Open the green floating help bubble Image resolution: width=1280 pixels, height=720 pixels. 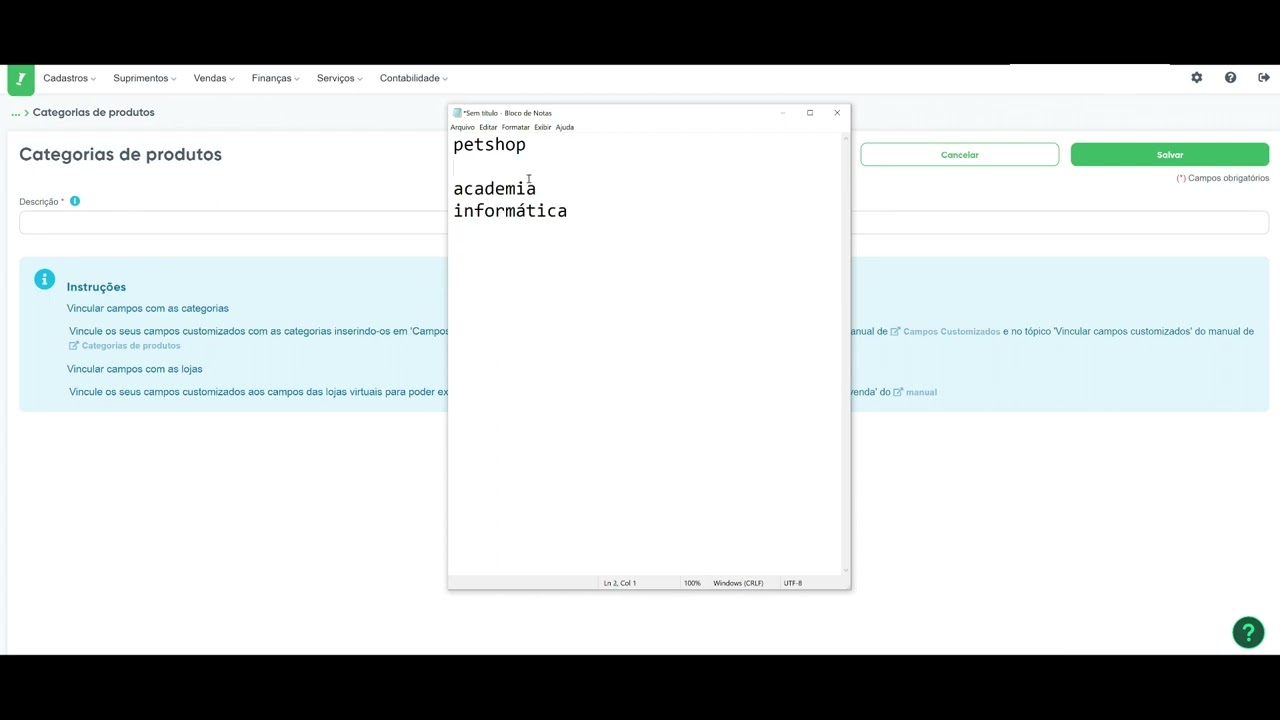[x=1248, y=632]
